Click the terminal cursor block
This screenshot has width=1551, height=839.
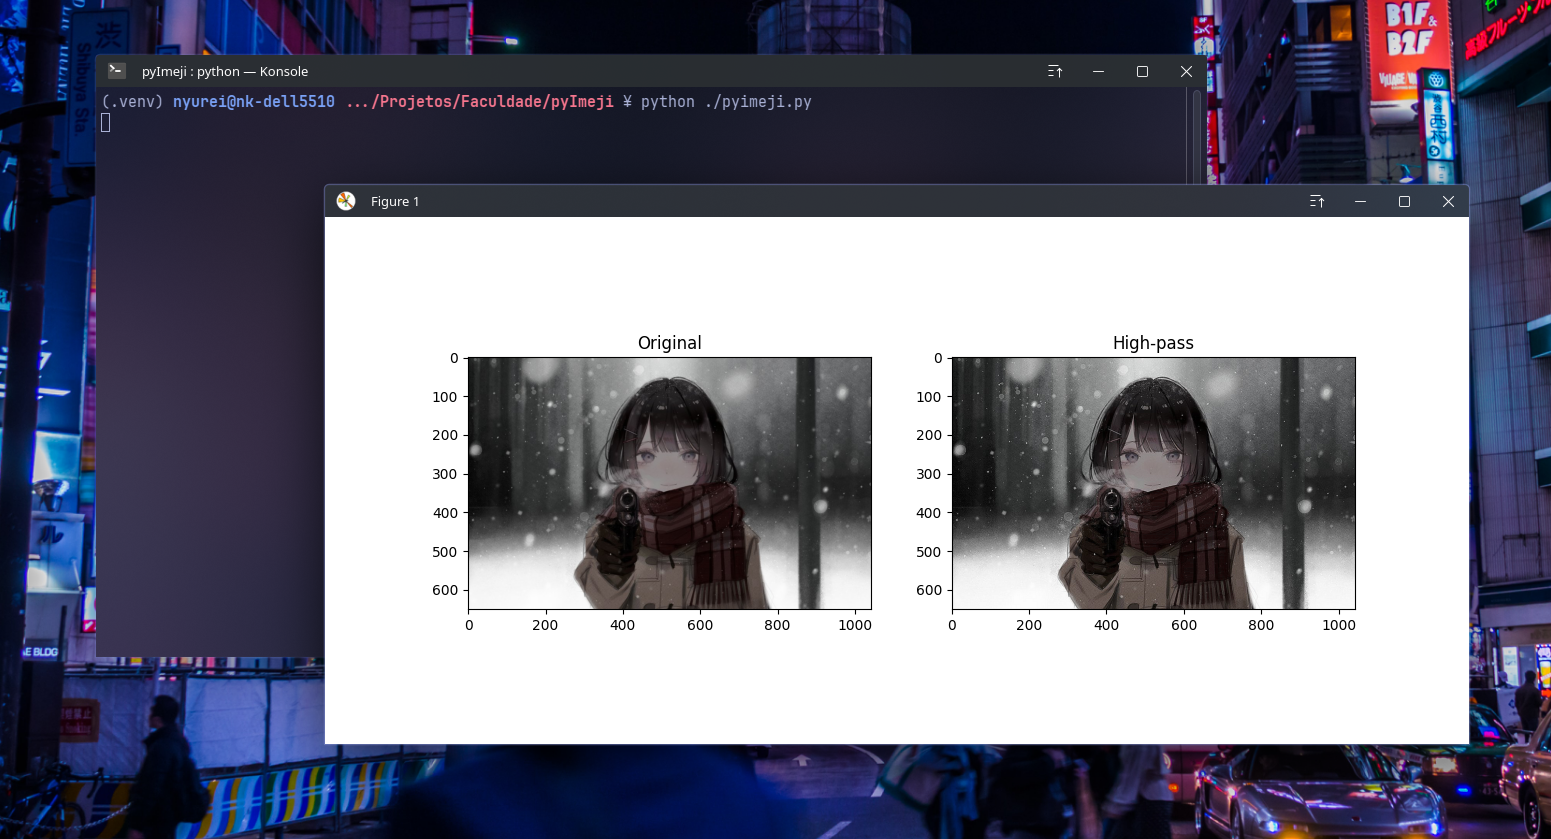pyautogui.click(x=106, y=122)
